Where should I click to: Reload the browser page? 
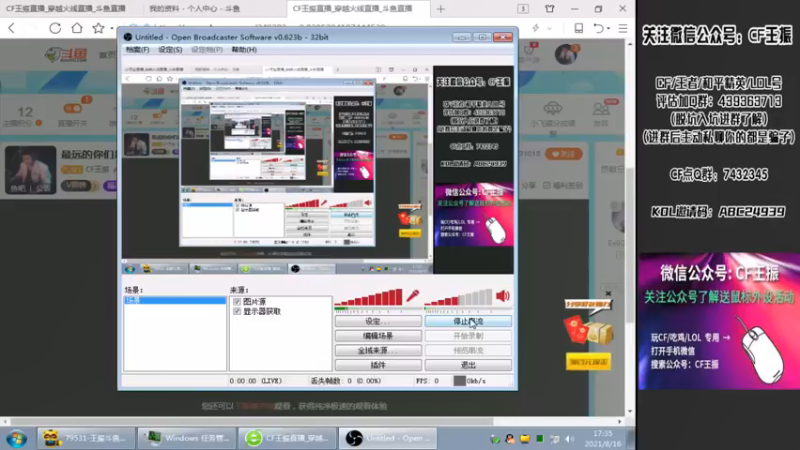55,28
